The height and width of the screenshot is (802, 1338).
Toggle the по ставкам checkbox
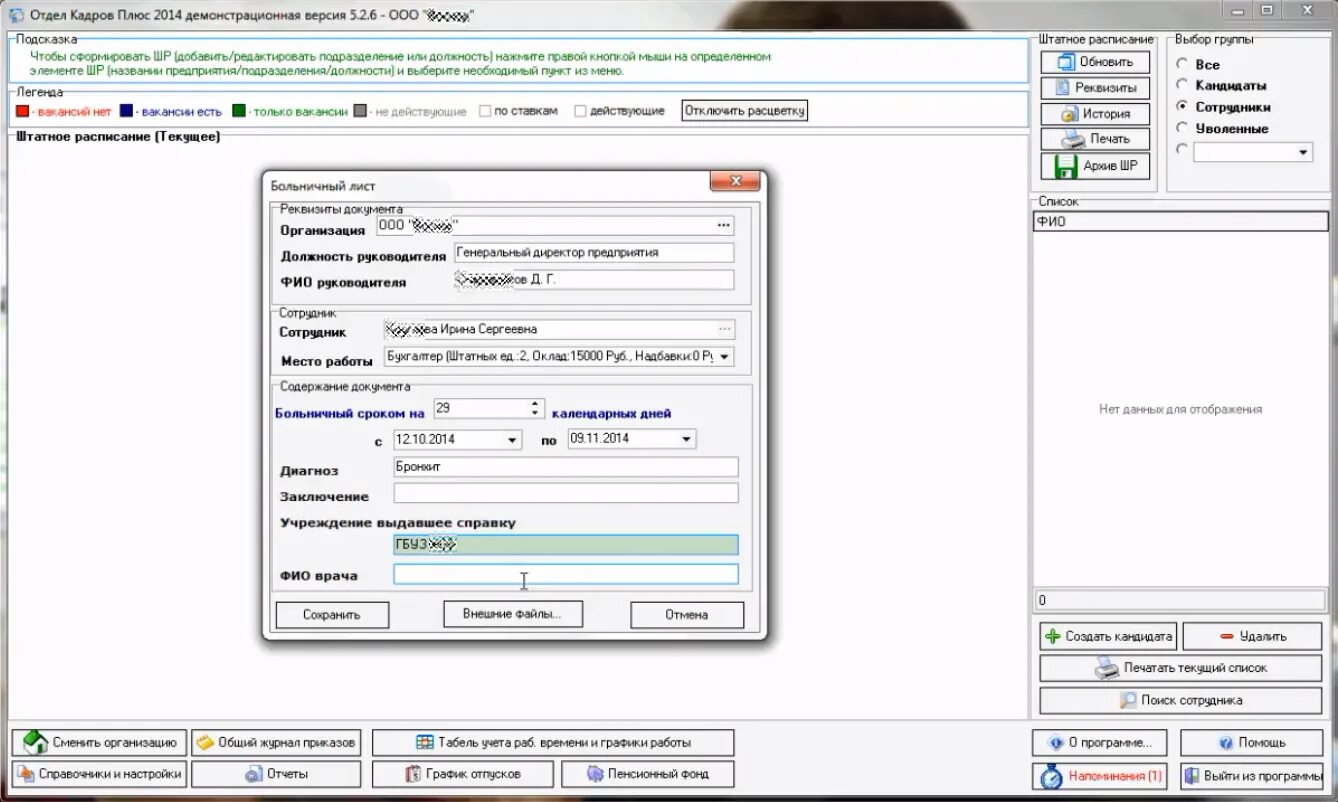coord(485,111)
